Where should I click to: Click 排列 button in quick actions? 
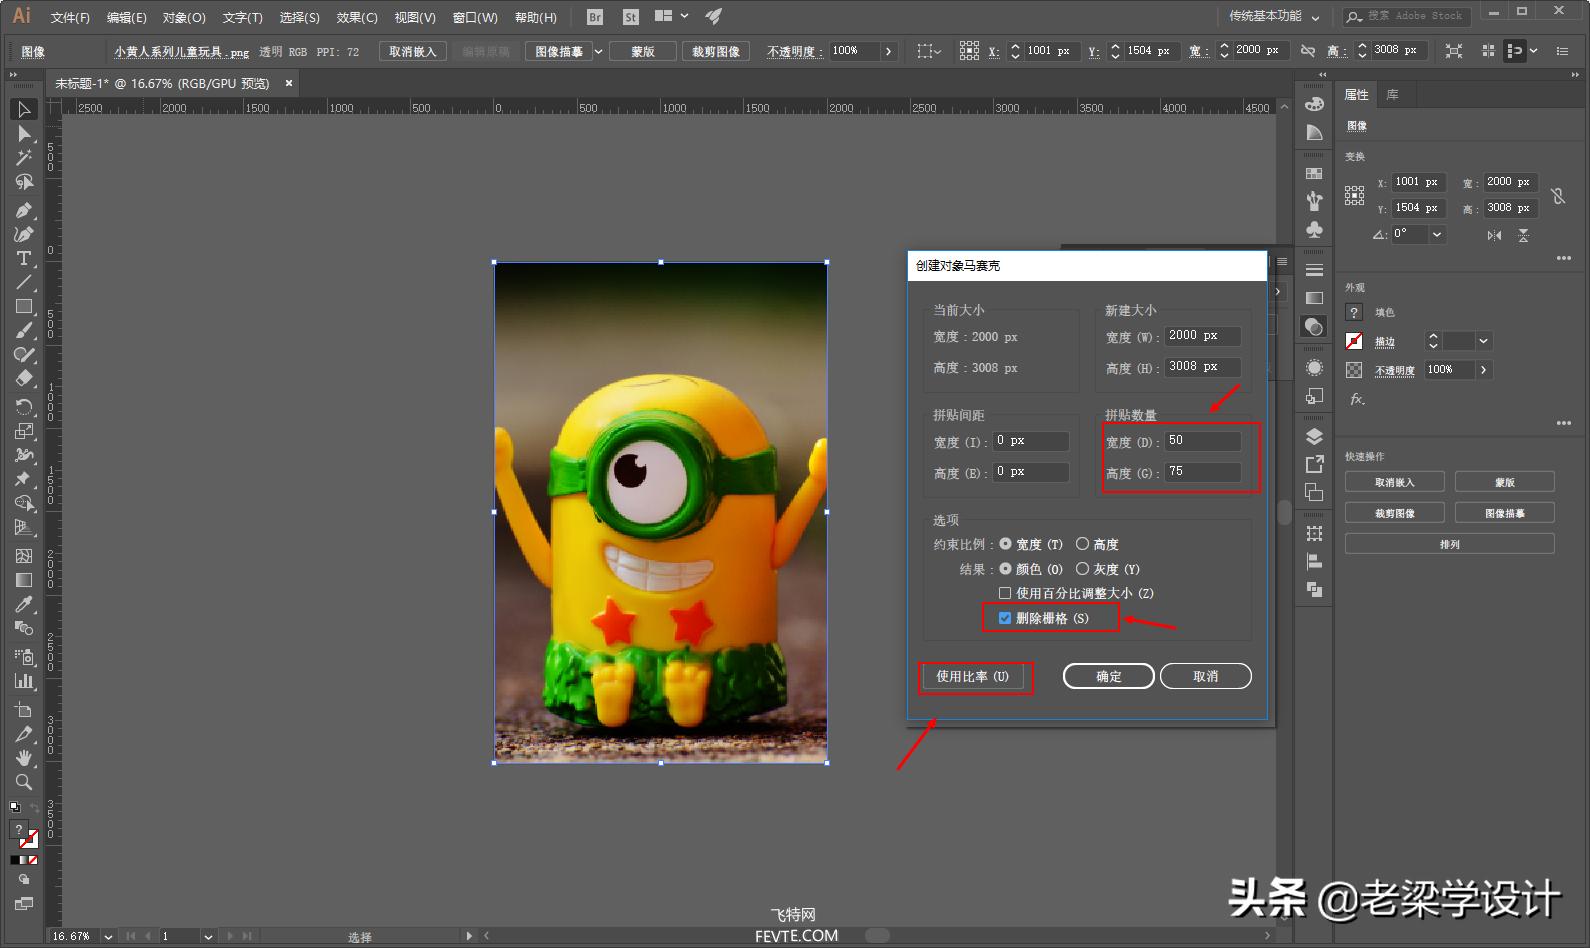point(1450,544)
